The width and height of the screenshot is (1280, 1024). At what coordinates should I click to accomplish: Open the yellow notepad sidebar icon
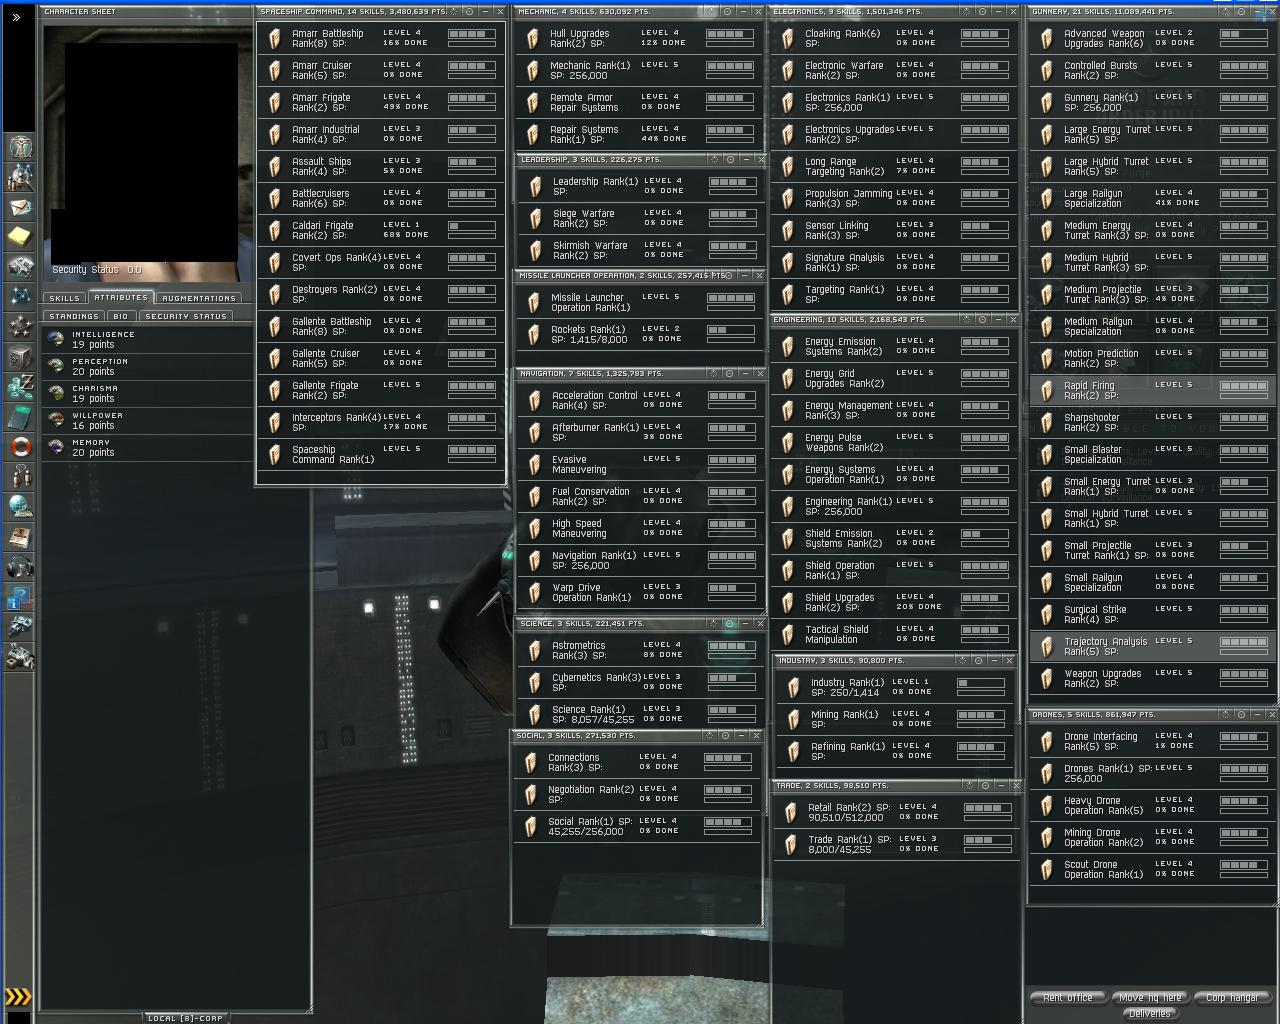click(20, 237)
